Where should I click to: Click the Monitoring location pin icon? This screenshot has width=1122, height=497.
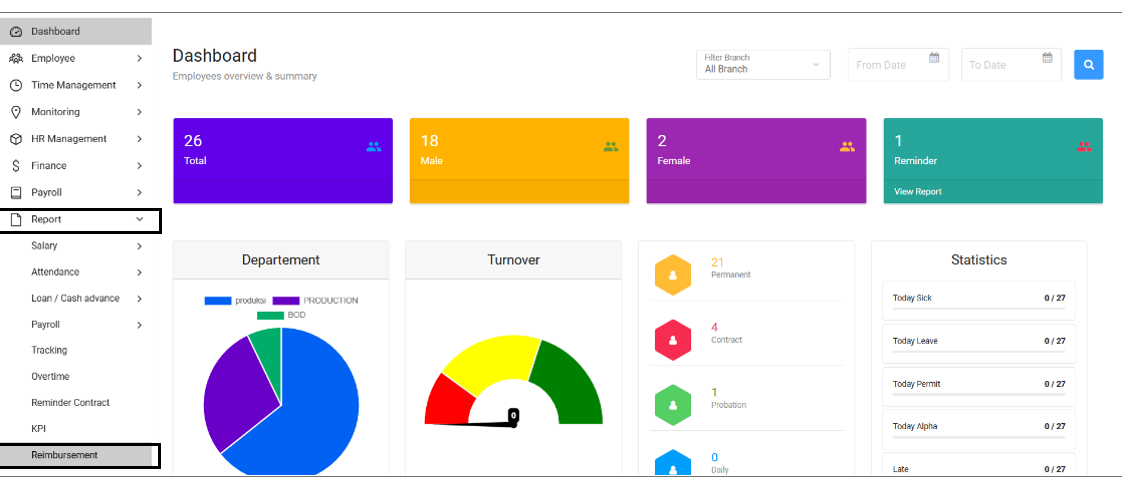point(16,112)
